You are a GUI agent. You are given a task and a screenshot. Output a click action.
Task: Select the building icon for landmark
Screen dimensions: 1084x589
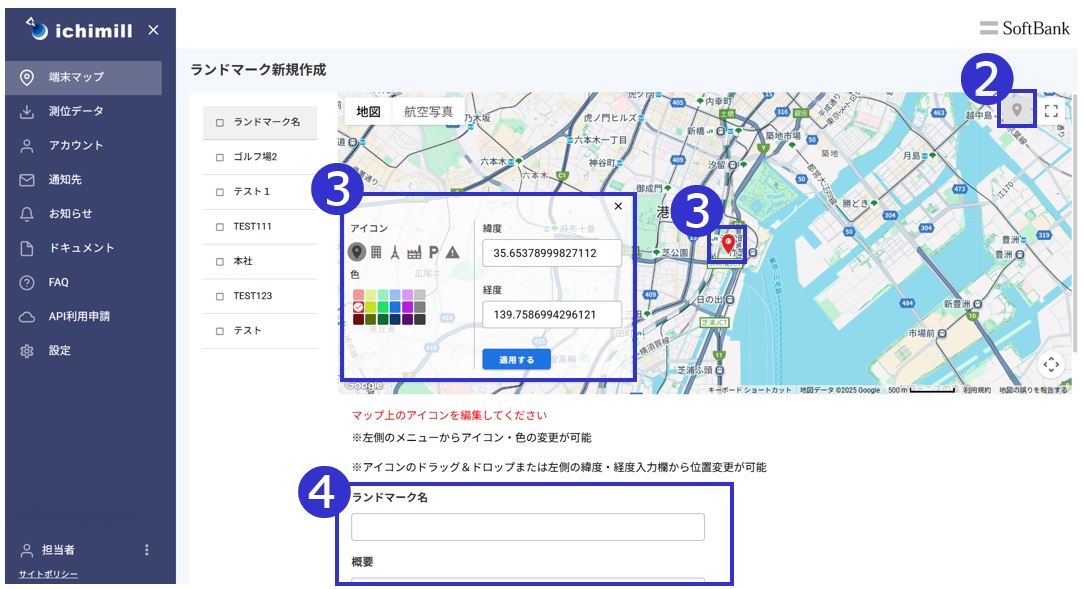click(x=376, y=252)
